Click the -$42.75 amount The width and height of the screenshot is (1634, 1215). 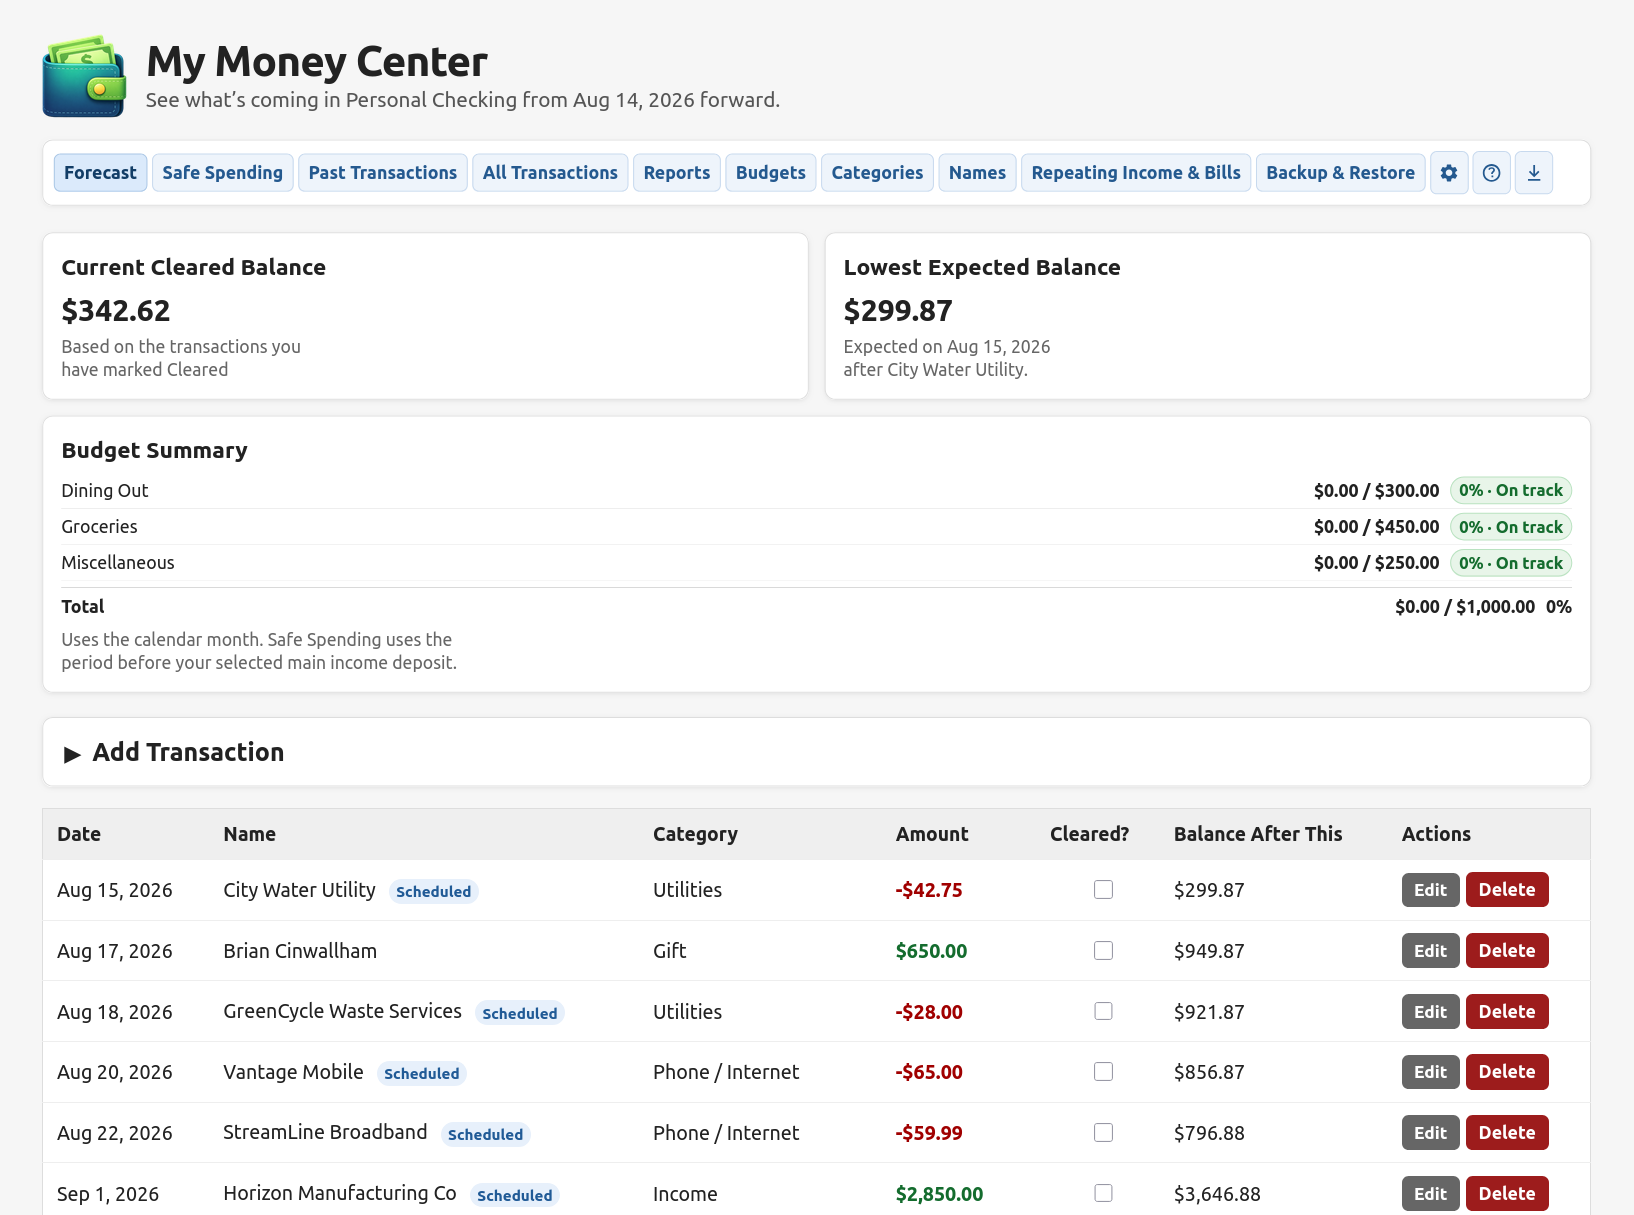pos(929,890)
